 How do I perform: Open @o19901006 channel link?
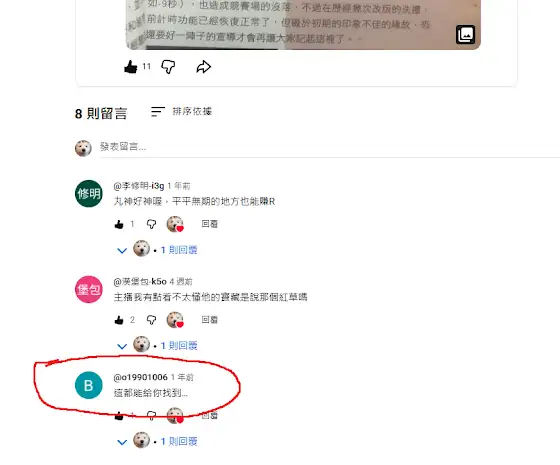[x=140, y=377]
